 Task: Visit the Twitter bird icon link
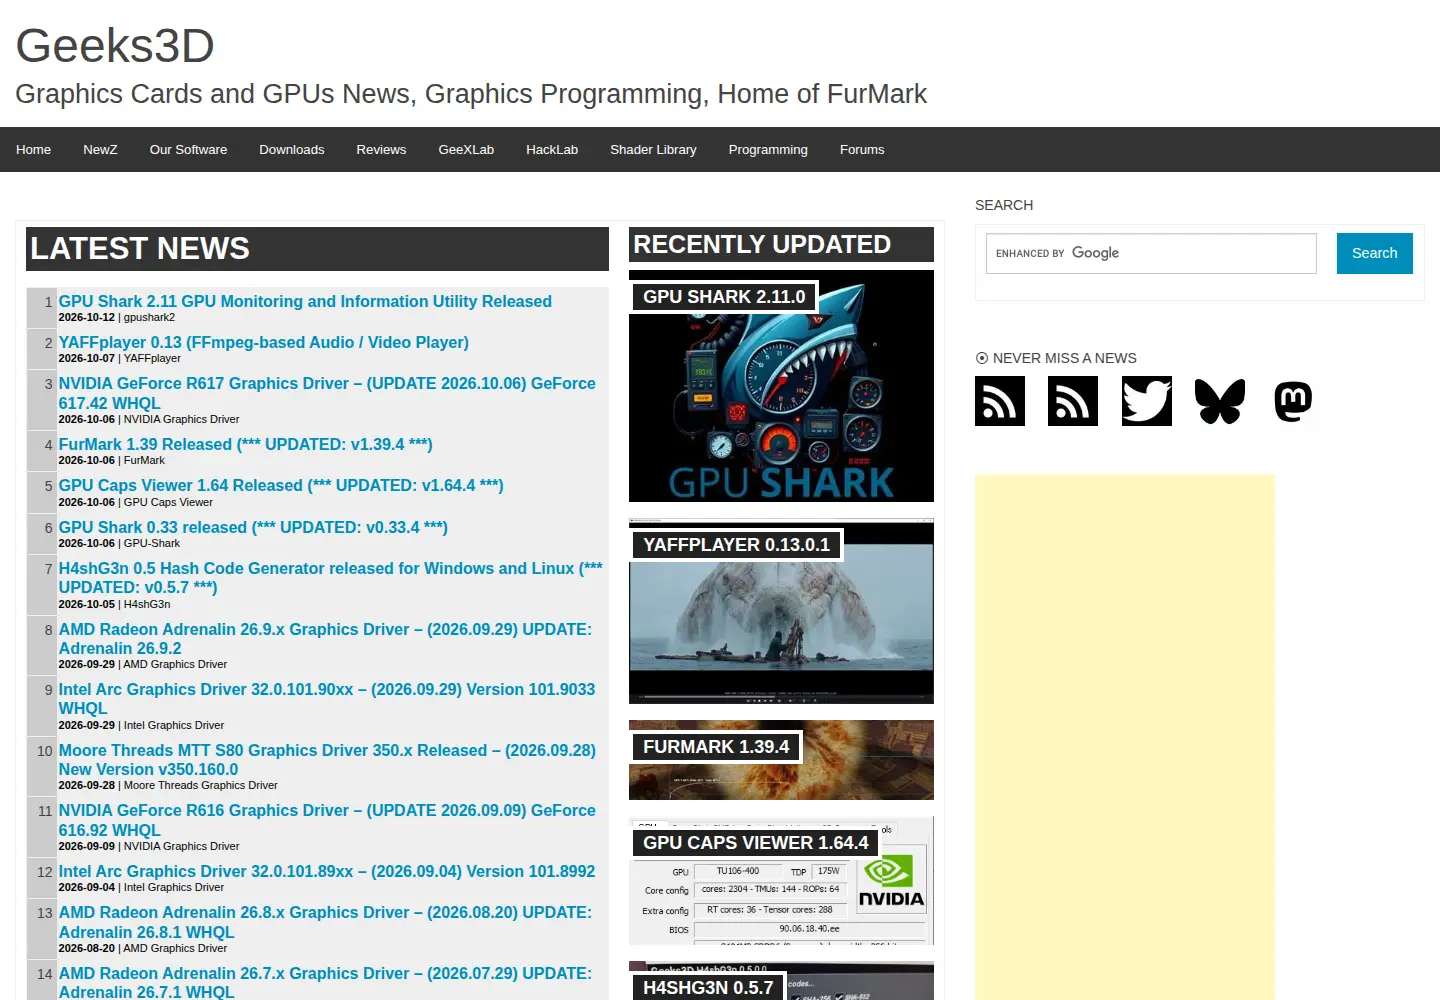click(x=1147, y=401)
